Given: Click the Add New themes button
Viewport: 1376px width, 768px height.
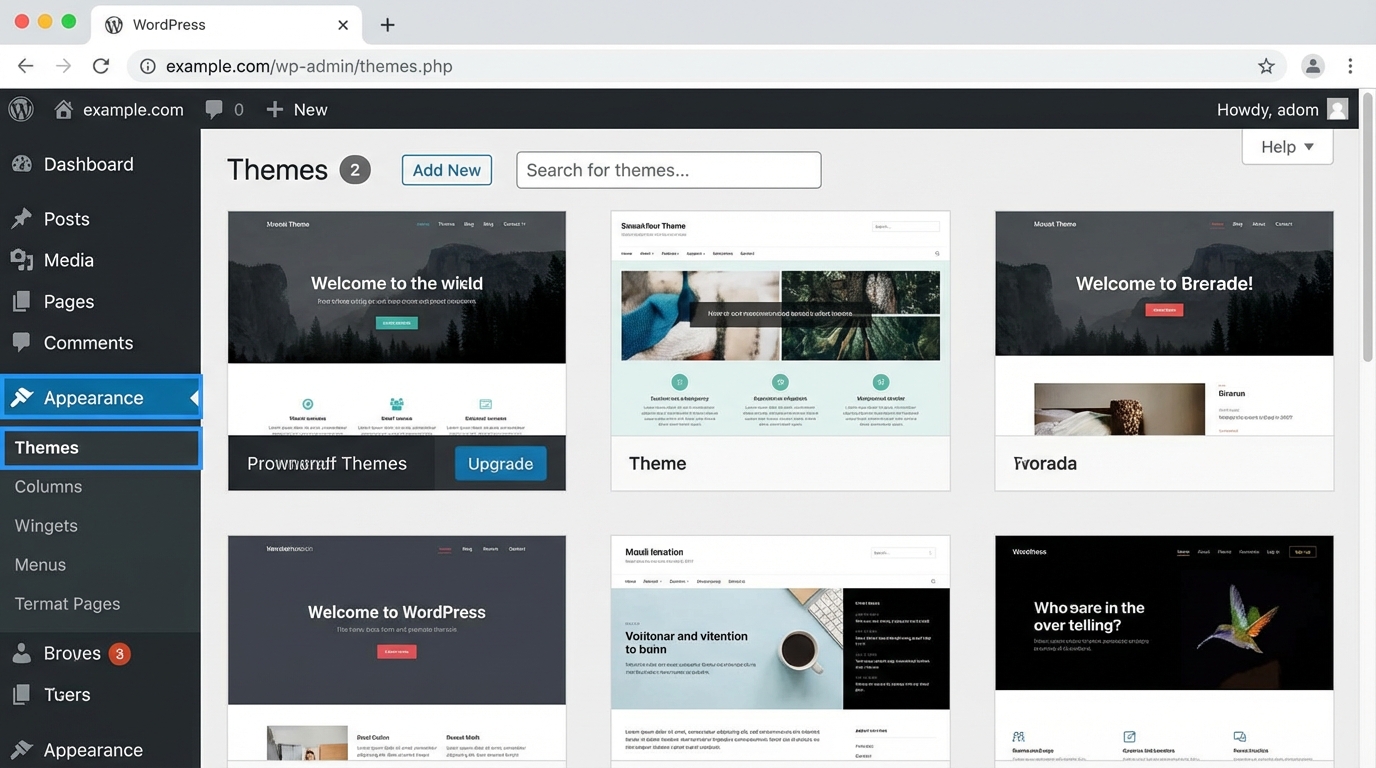Looking at the screenshot, I should pos(446,170).
